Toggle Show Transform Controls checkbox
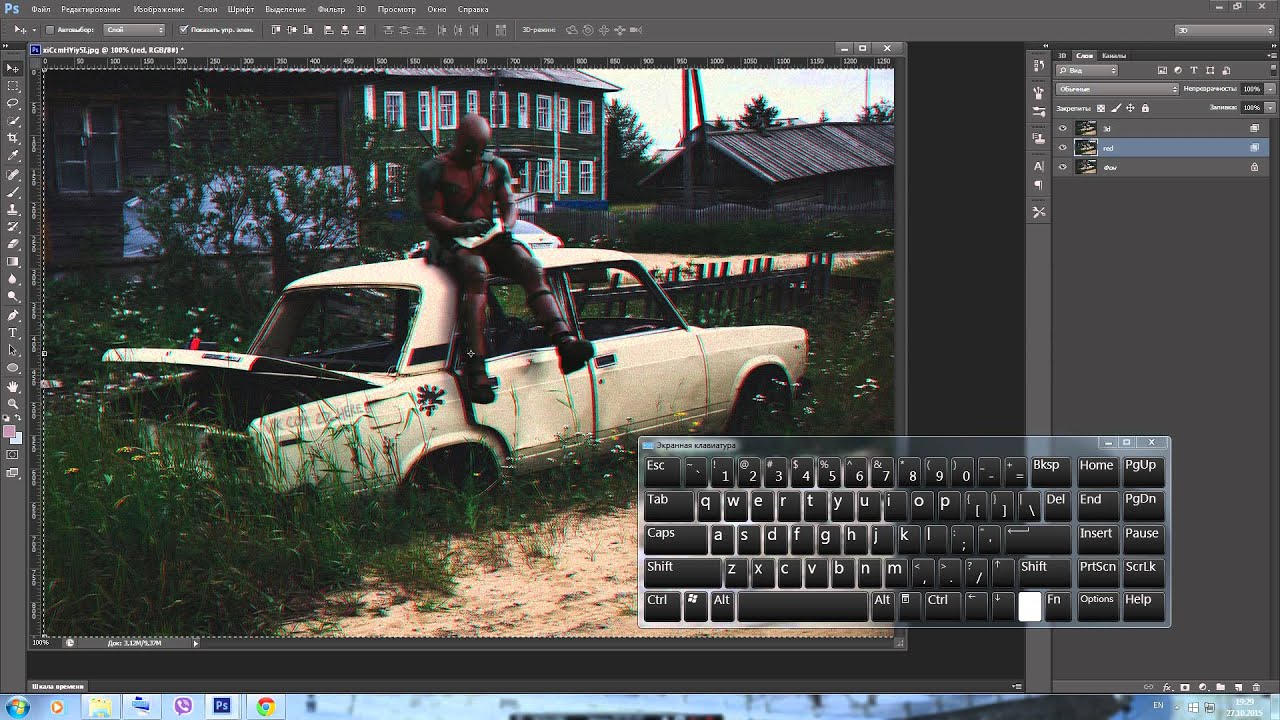 pyautogui.click(x=183, y=30)
